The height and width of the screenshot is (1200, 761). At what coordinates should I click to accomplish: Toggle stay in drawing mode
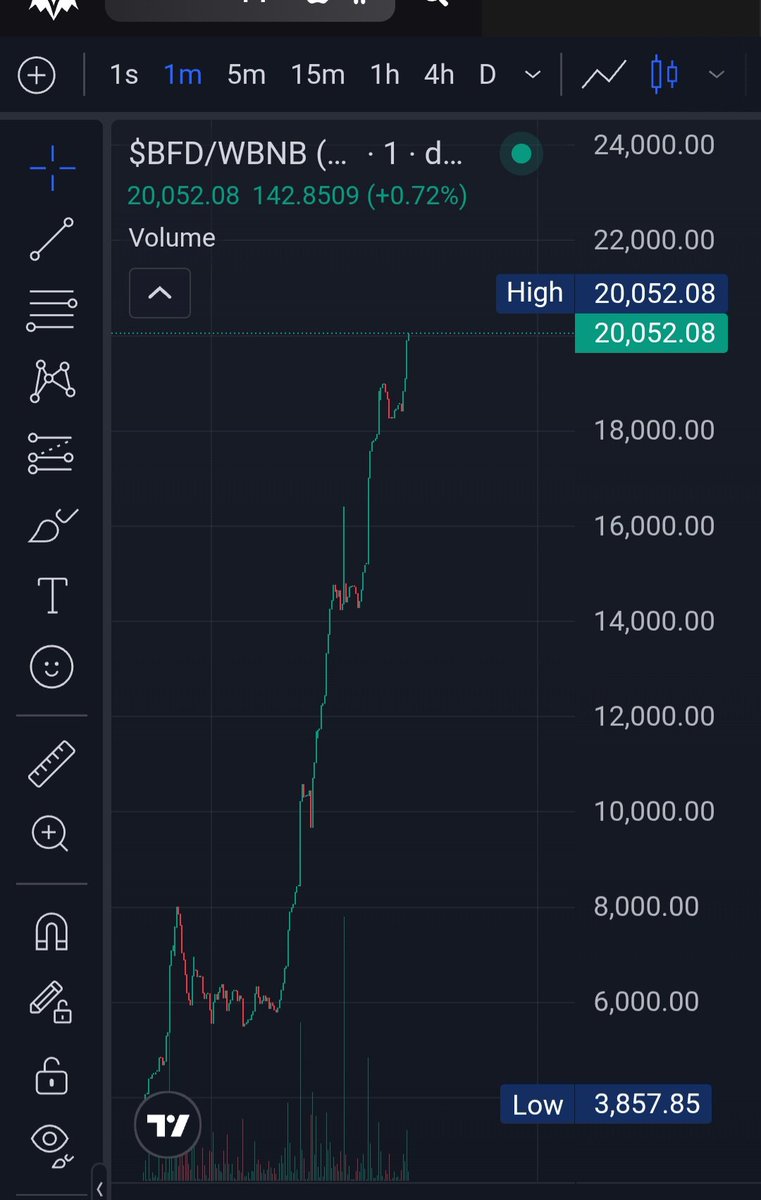pyautogui.click(x=50, y=1003)
